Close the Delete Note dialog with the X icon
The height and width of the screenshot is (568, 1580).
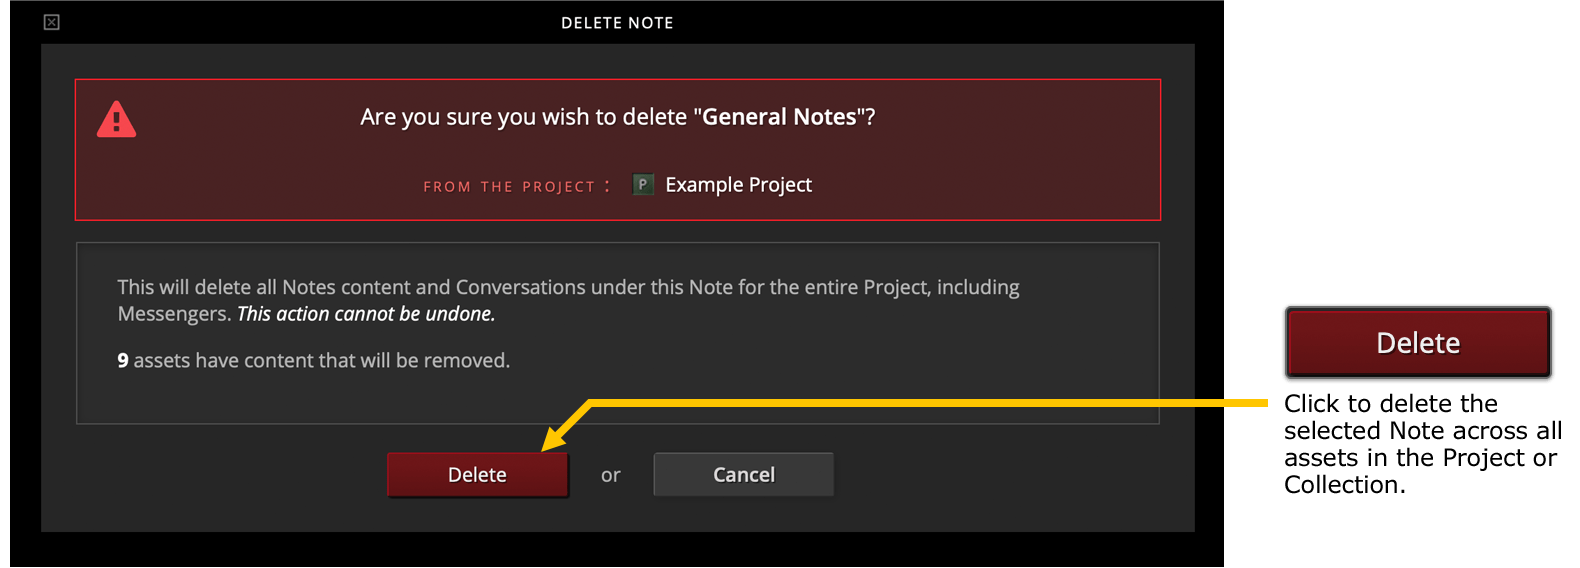tap(52, 22)
